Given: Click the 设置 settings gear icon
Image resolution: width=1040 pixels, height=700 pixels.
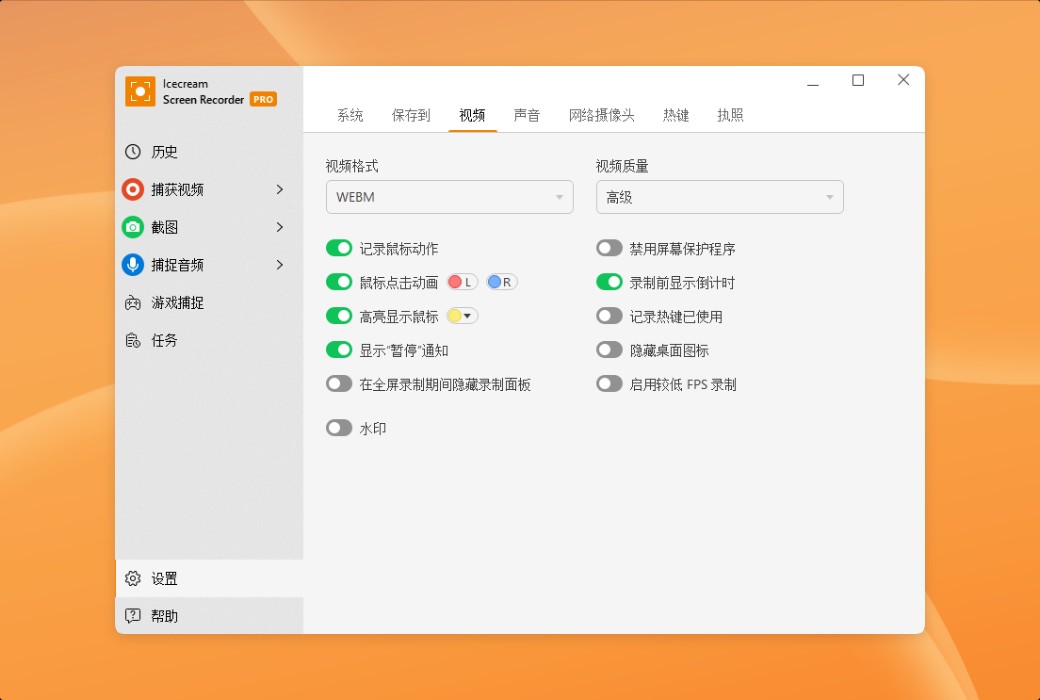Looking at the screenshot, I should (132, 578).
